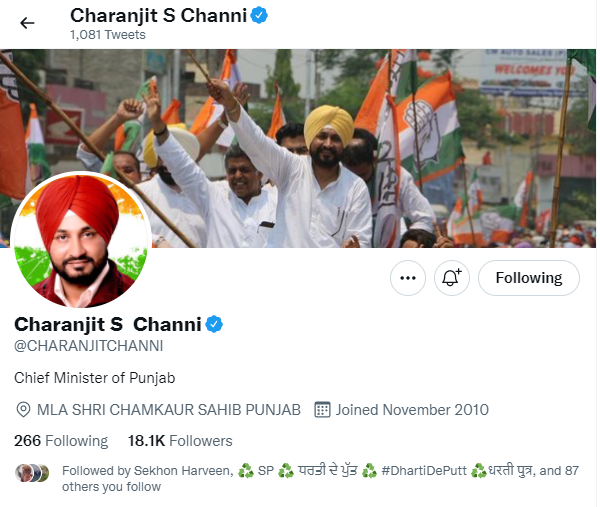The width and height of the screenshot is (600, 507).
Task: Open the 18.1K Followers list
Action: click(180, 441)
